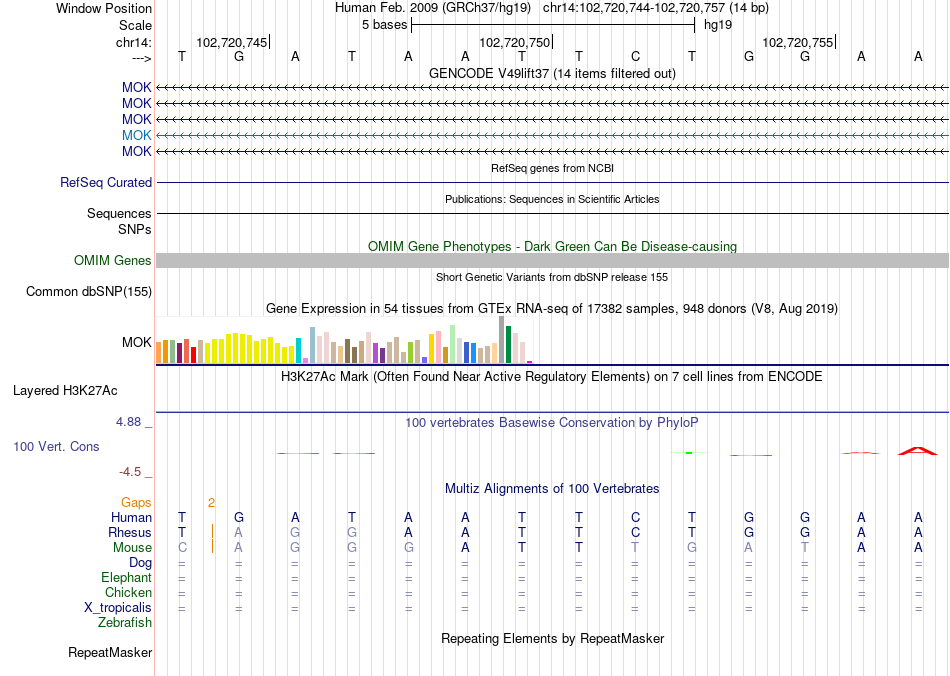
Task: Select the light-blue MOK transcript label
Action: point(136,135)
